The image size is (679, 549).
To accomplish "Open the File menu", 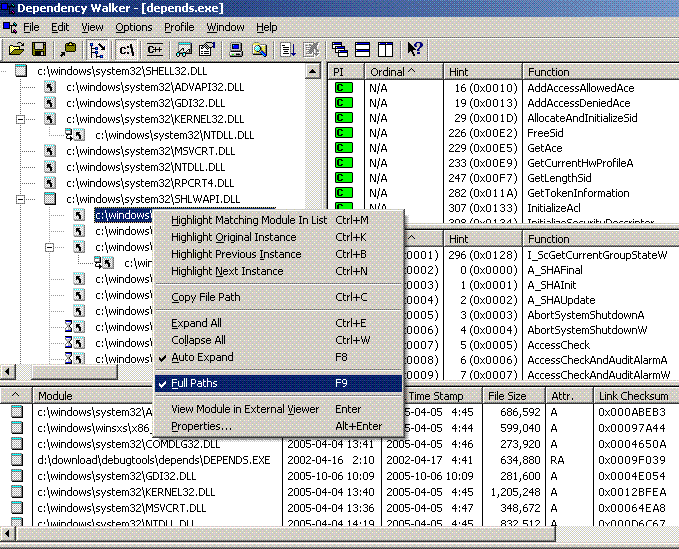I will click(x=31, y=27).
